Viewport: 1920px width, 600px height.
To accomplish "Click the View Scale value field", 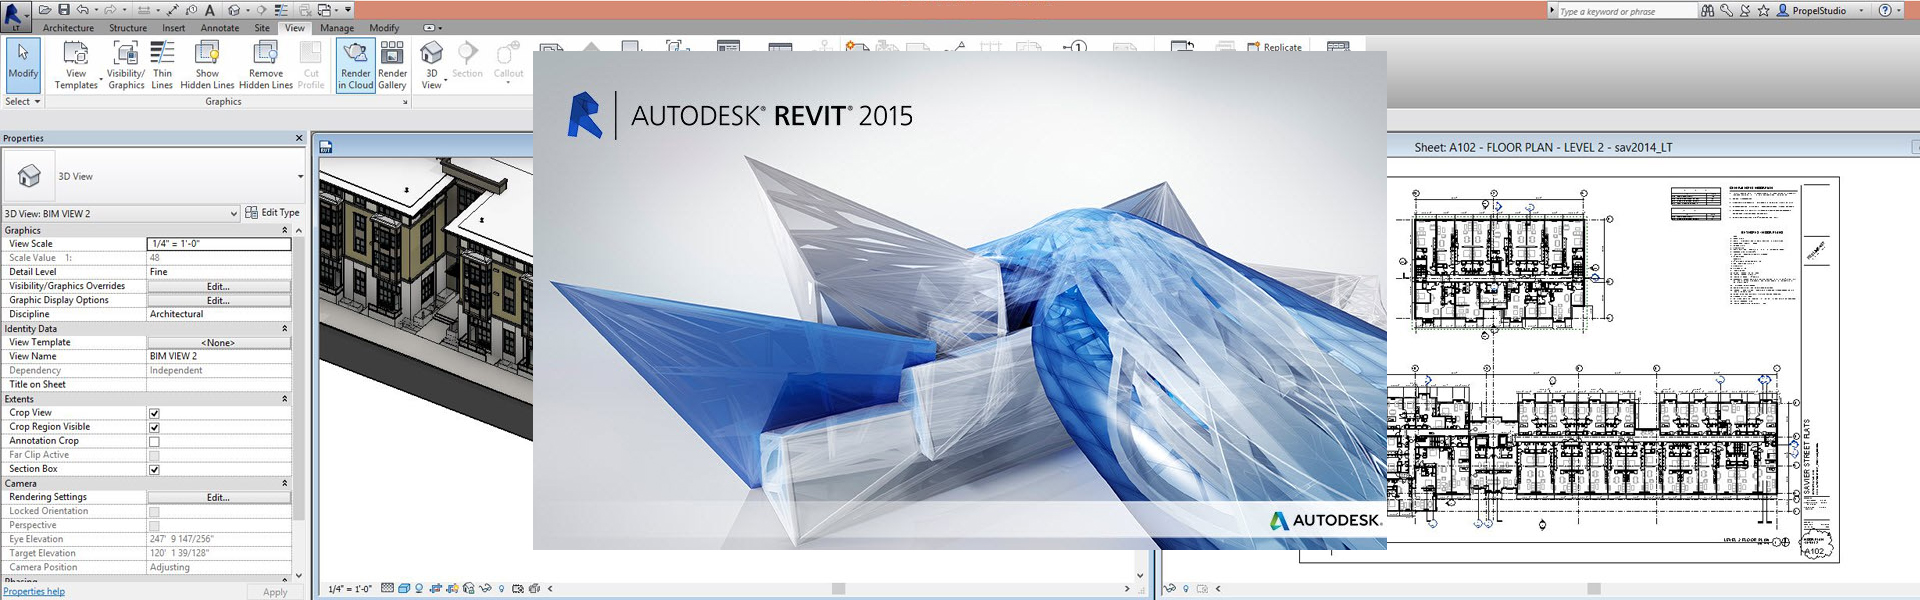I will click(x=219, y=244).
